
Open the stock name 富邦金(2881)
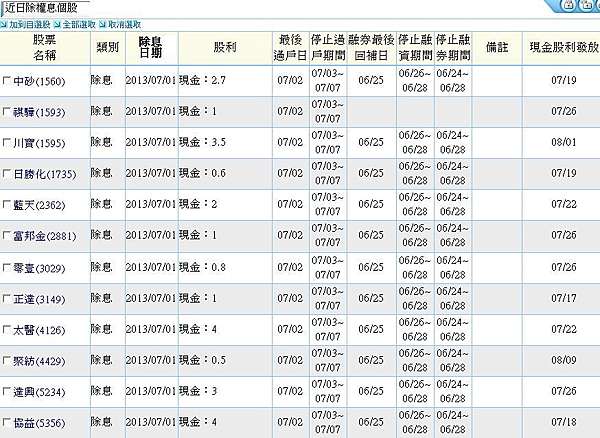(x=45, y=236)
